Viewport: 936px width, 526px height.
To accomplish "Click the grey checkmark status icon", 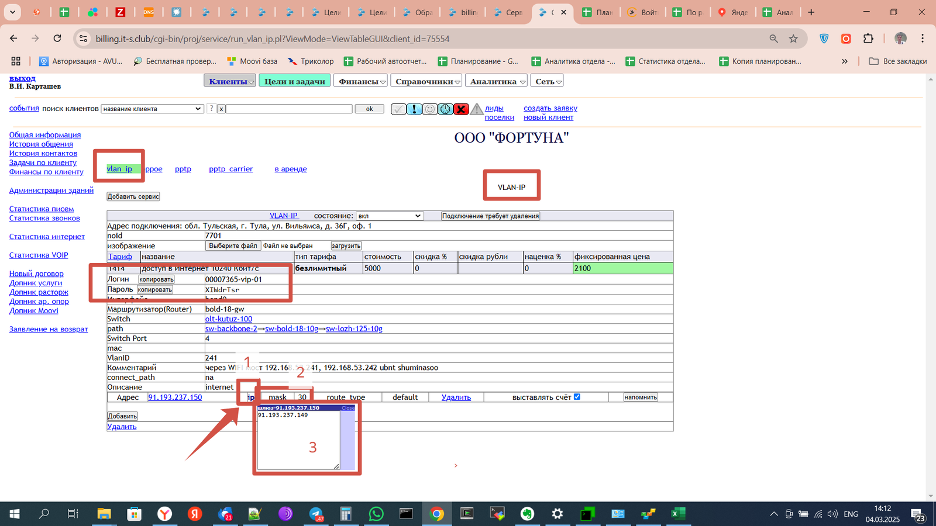I will pos(398,109).
